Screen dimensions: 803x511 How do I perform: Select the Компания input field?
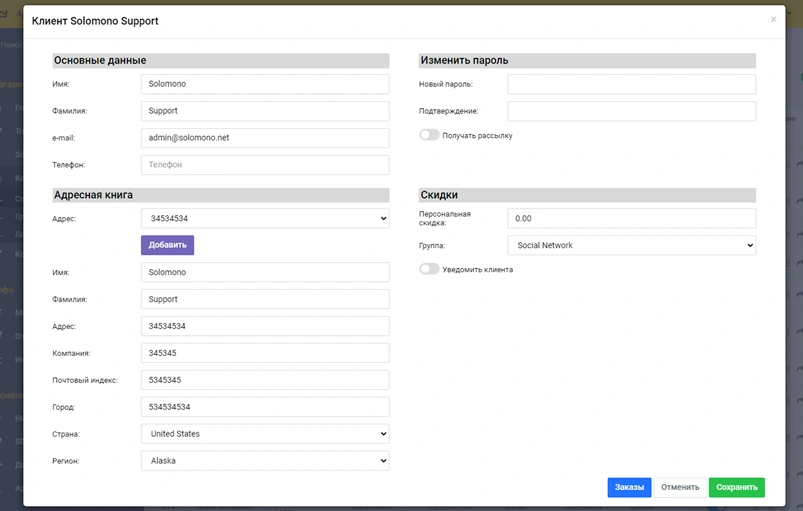coord(265,353)
